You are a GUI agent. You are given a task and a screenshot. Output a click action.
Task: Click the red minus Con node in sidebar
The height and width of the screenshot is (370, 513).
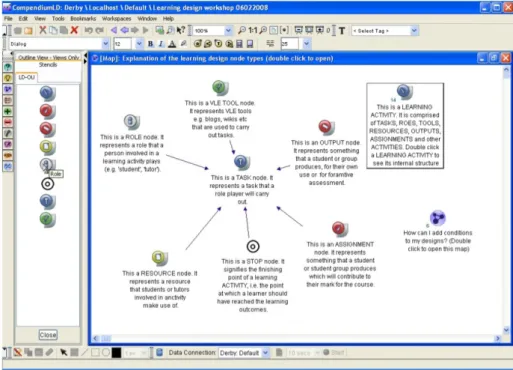coord(8,122)
